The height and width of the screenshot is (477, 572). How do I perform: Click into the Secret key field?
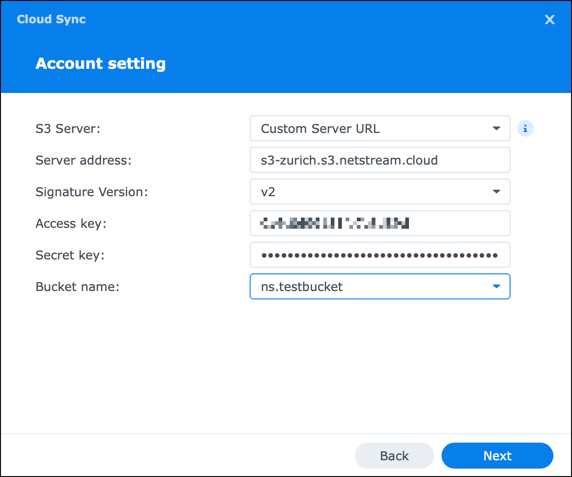pos(380,255)
